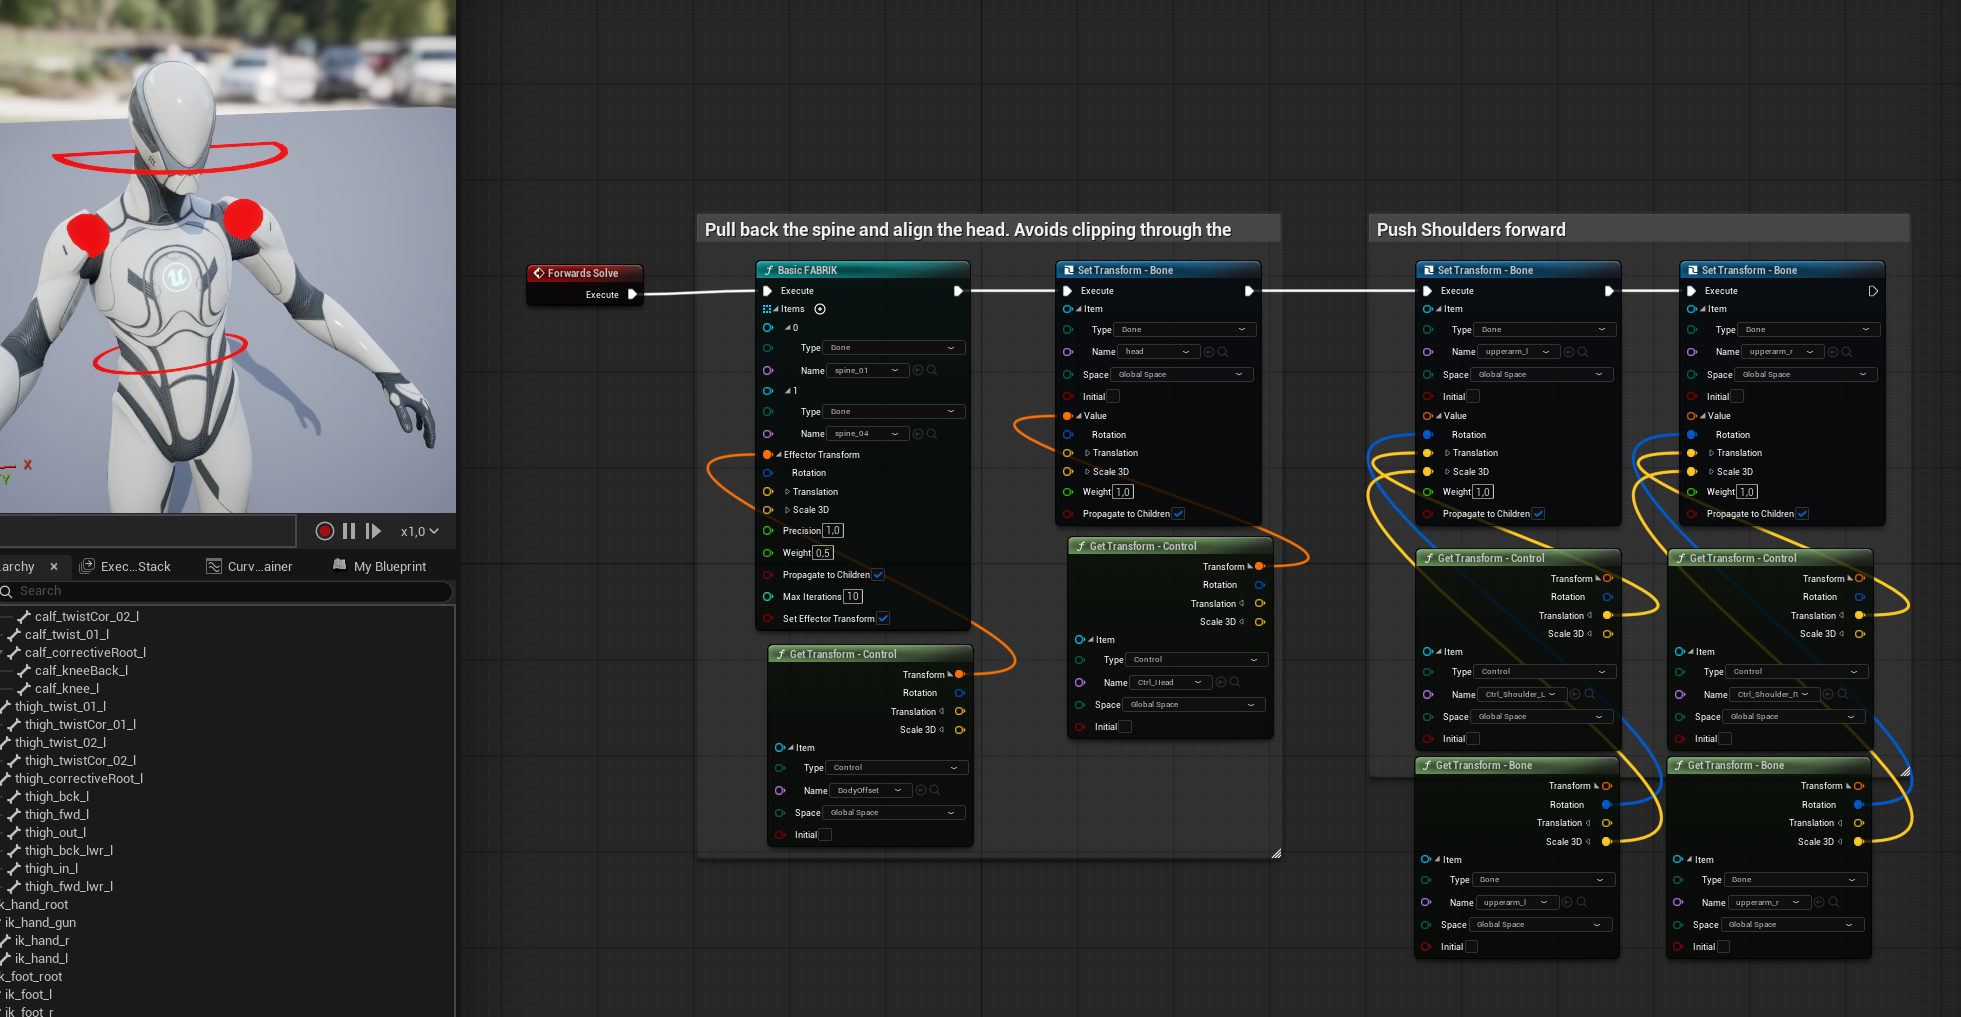
Task: Click the record button below the viewport
Action: 324,531
